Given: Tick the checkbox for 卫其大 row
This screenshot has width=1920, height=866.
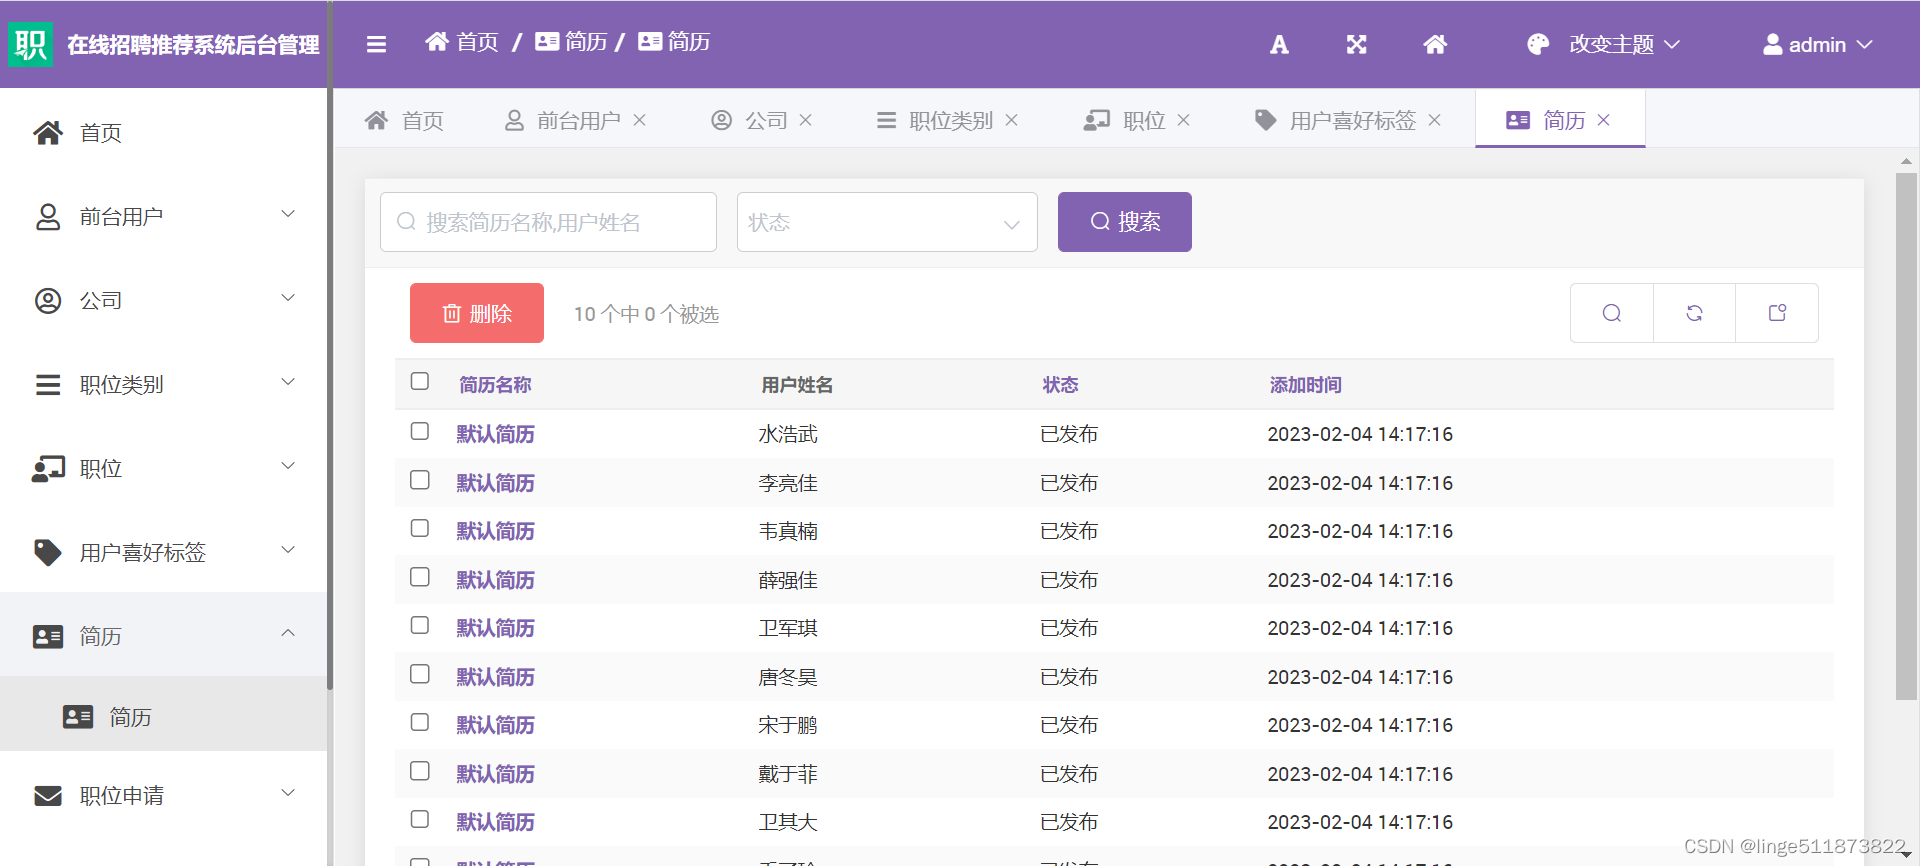Looking at the screenshot, I should 420,819.
